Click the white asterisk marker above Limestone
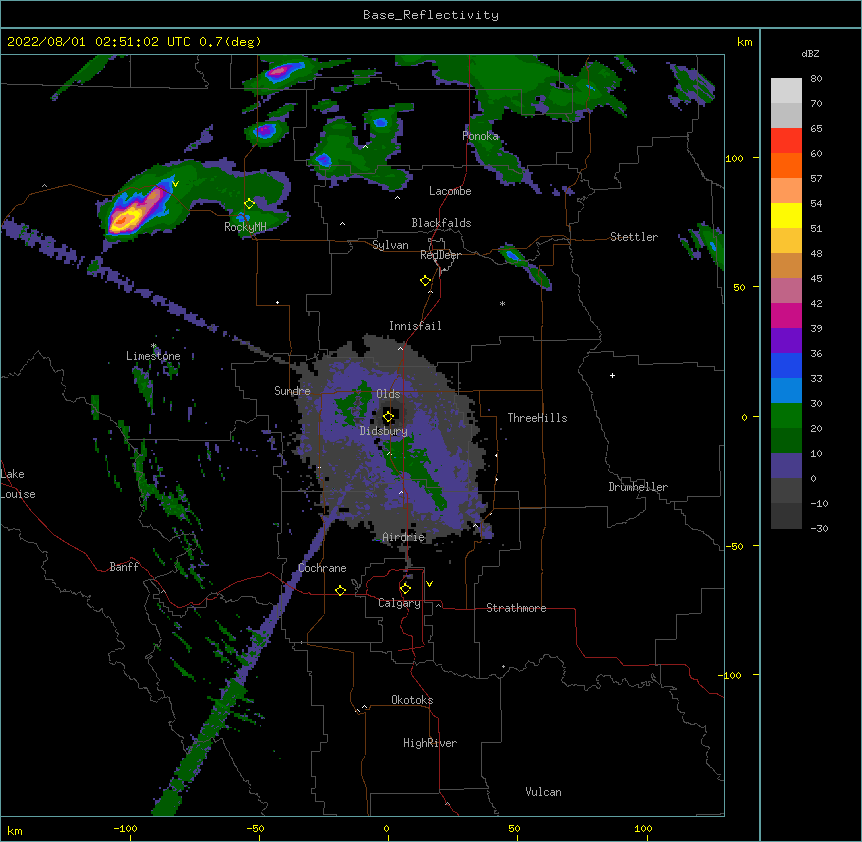 click(154, 346)
